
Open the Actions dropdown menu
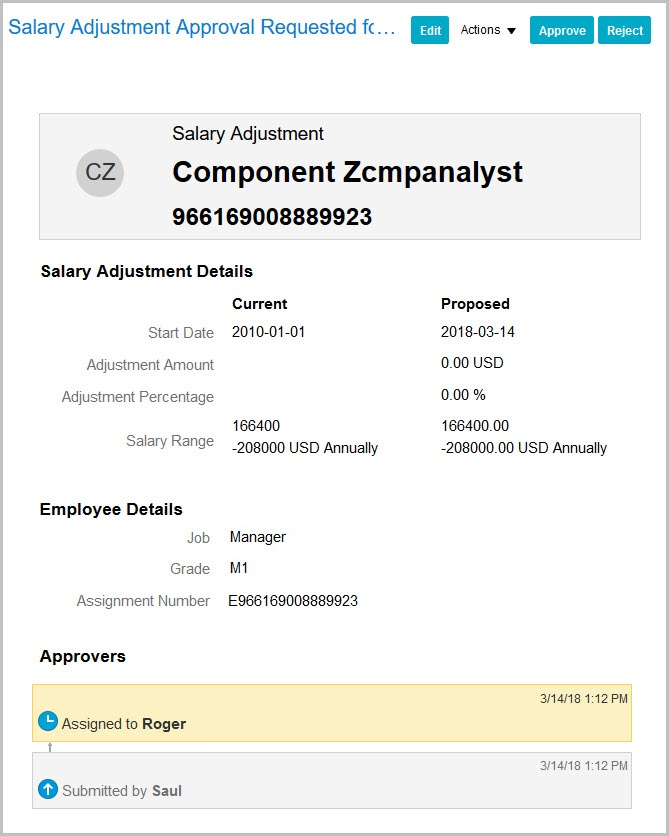click(x=488, y=30)
